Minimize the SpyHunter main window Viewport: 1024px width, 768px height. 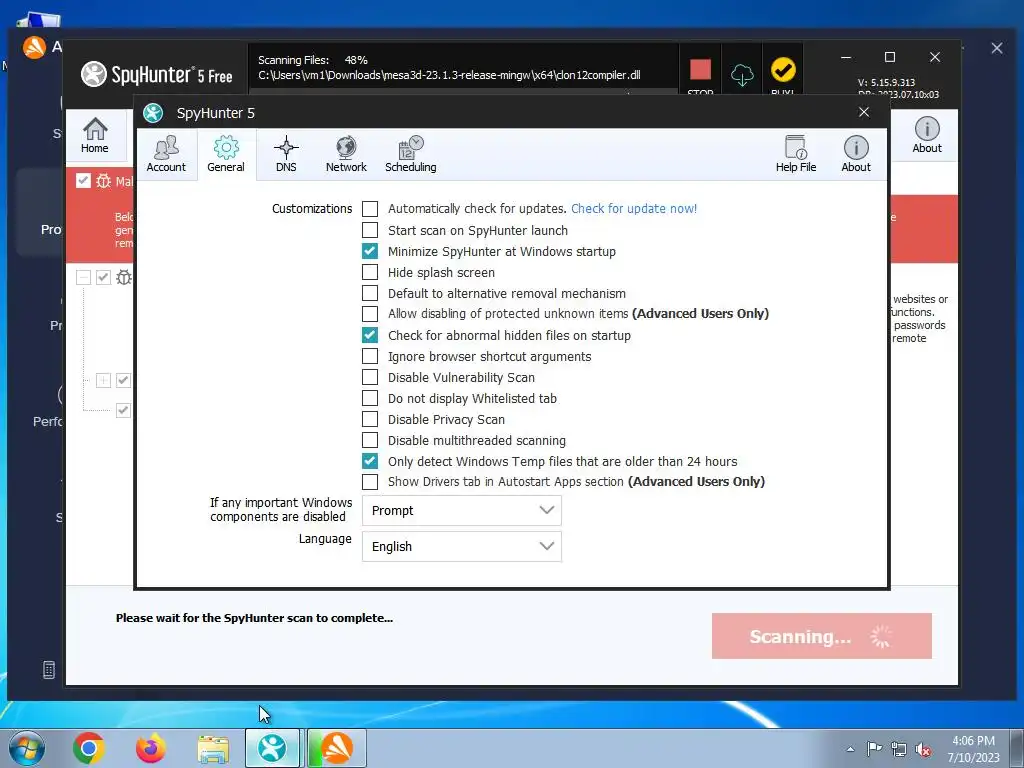[x=846, y=57]
